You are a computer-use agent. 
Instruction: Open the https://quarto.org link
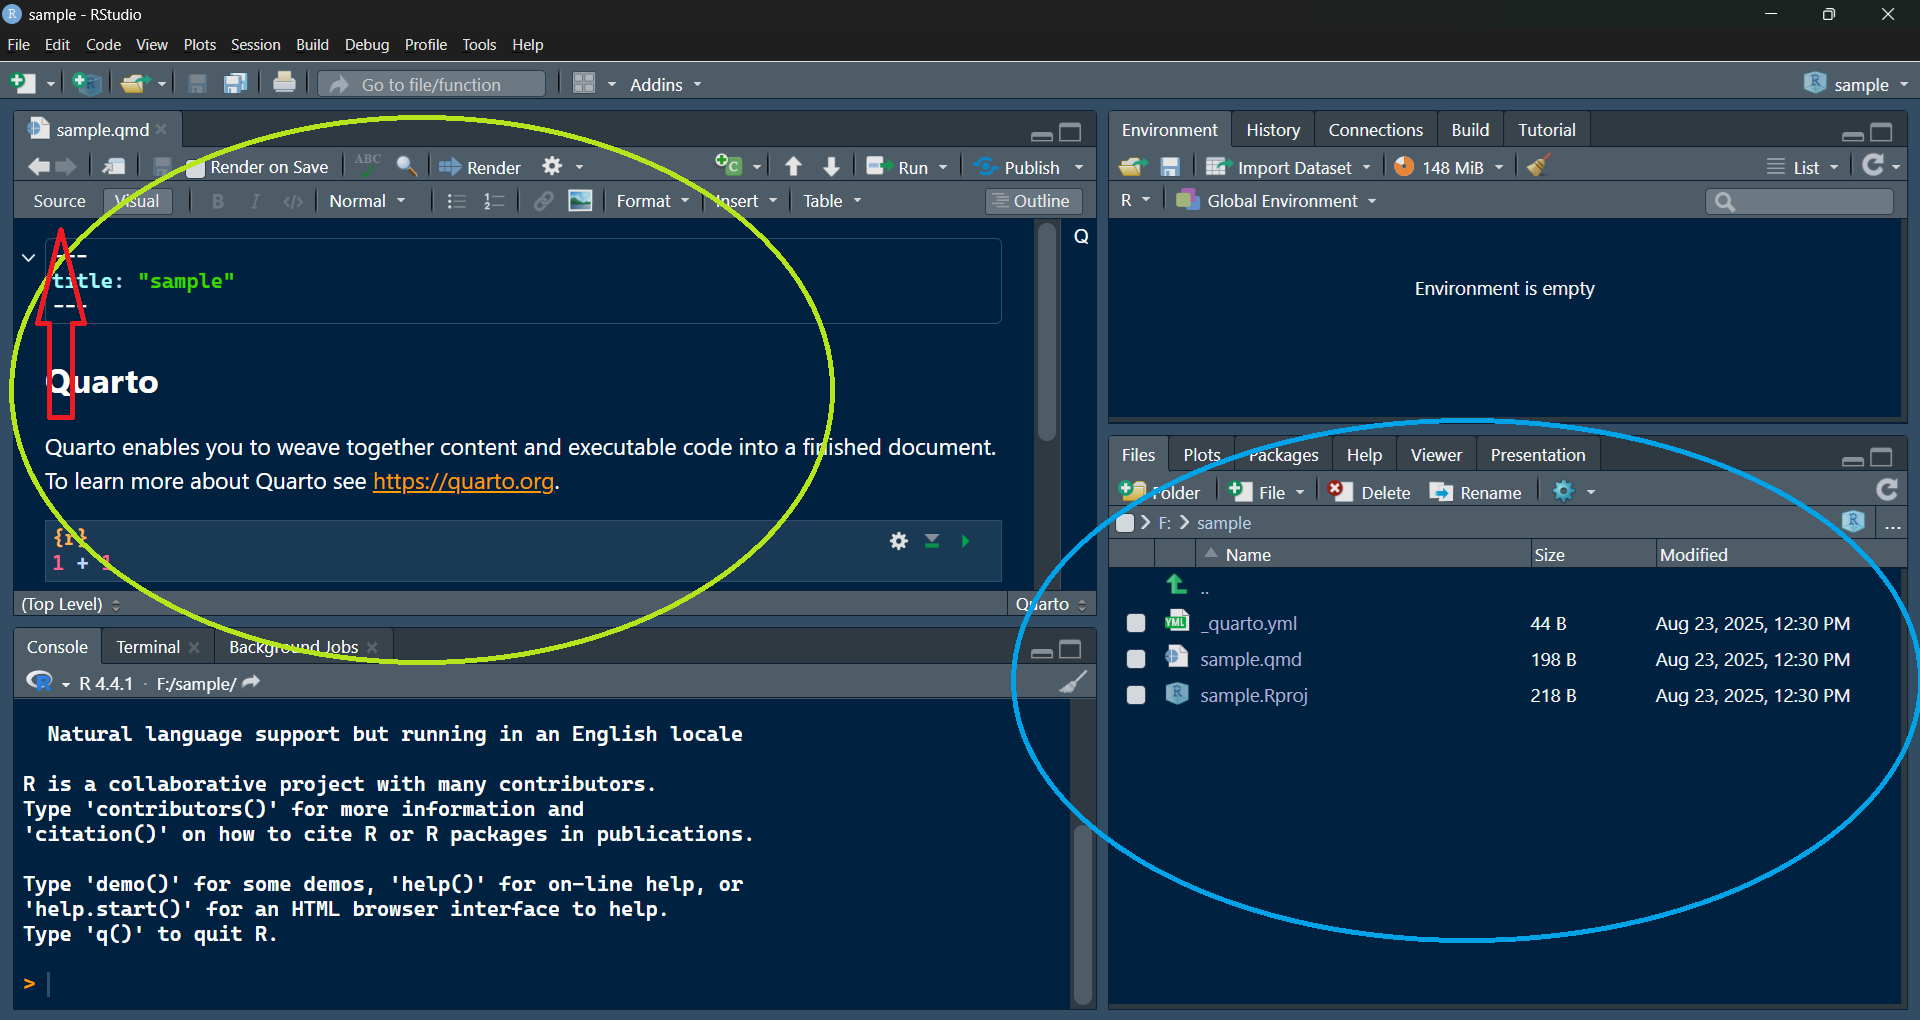click(463, 481)
